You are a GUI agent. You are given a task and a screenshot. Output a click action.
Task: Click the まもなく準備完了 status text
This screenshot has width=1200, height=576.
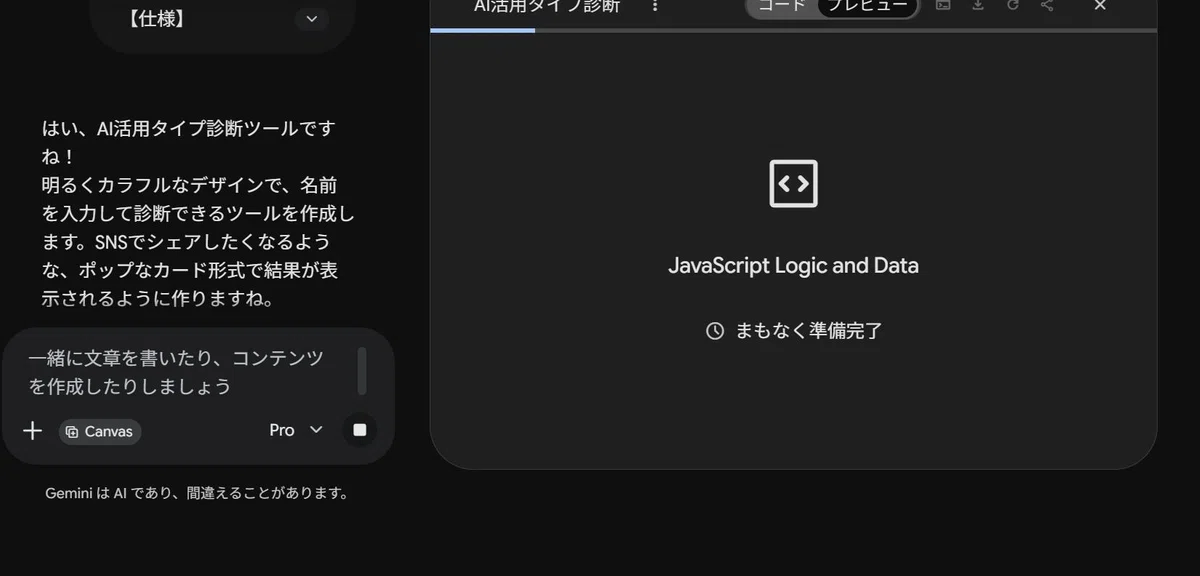point(809,331)
